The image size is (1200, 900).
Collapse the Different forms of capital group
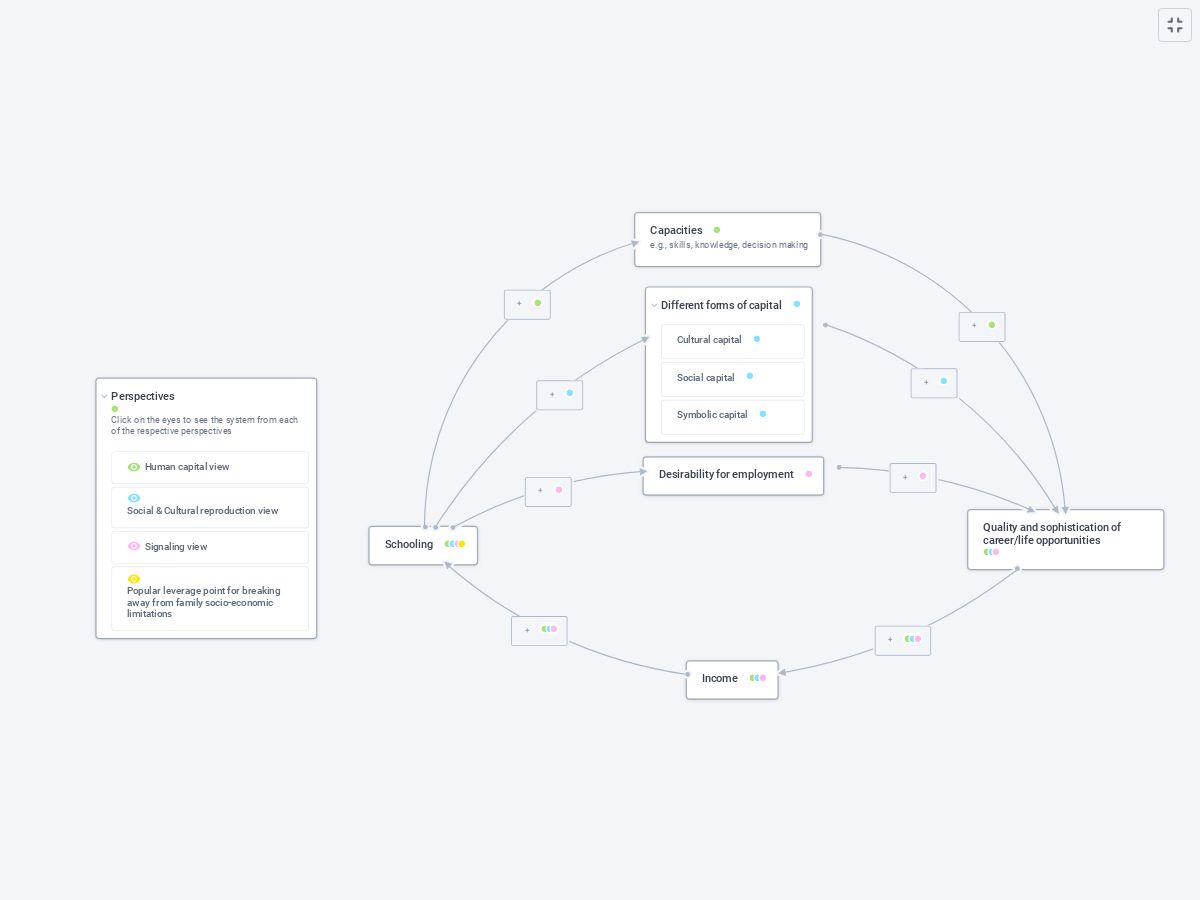tap(654, 306)
